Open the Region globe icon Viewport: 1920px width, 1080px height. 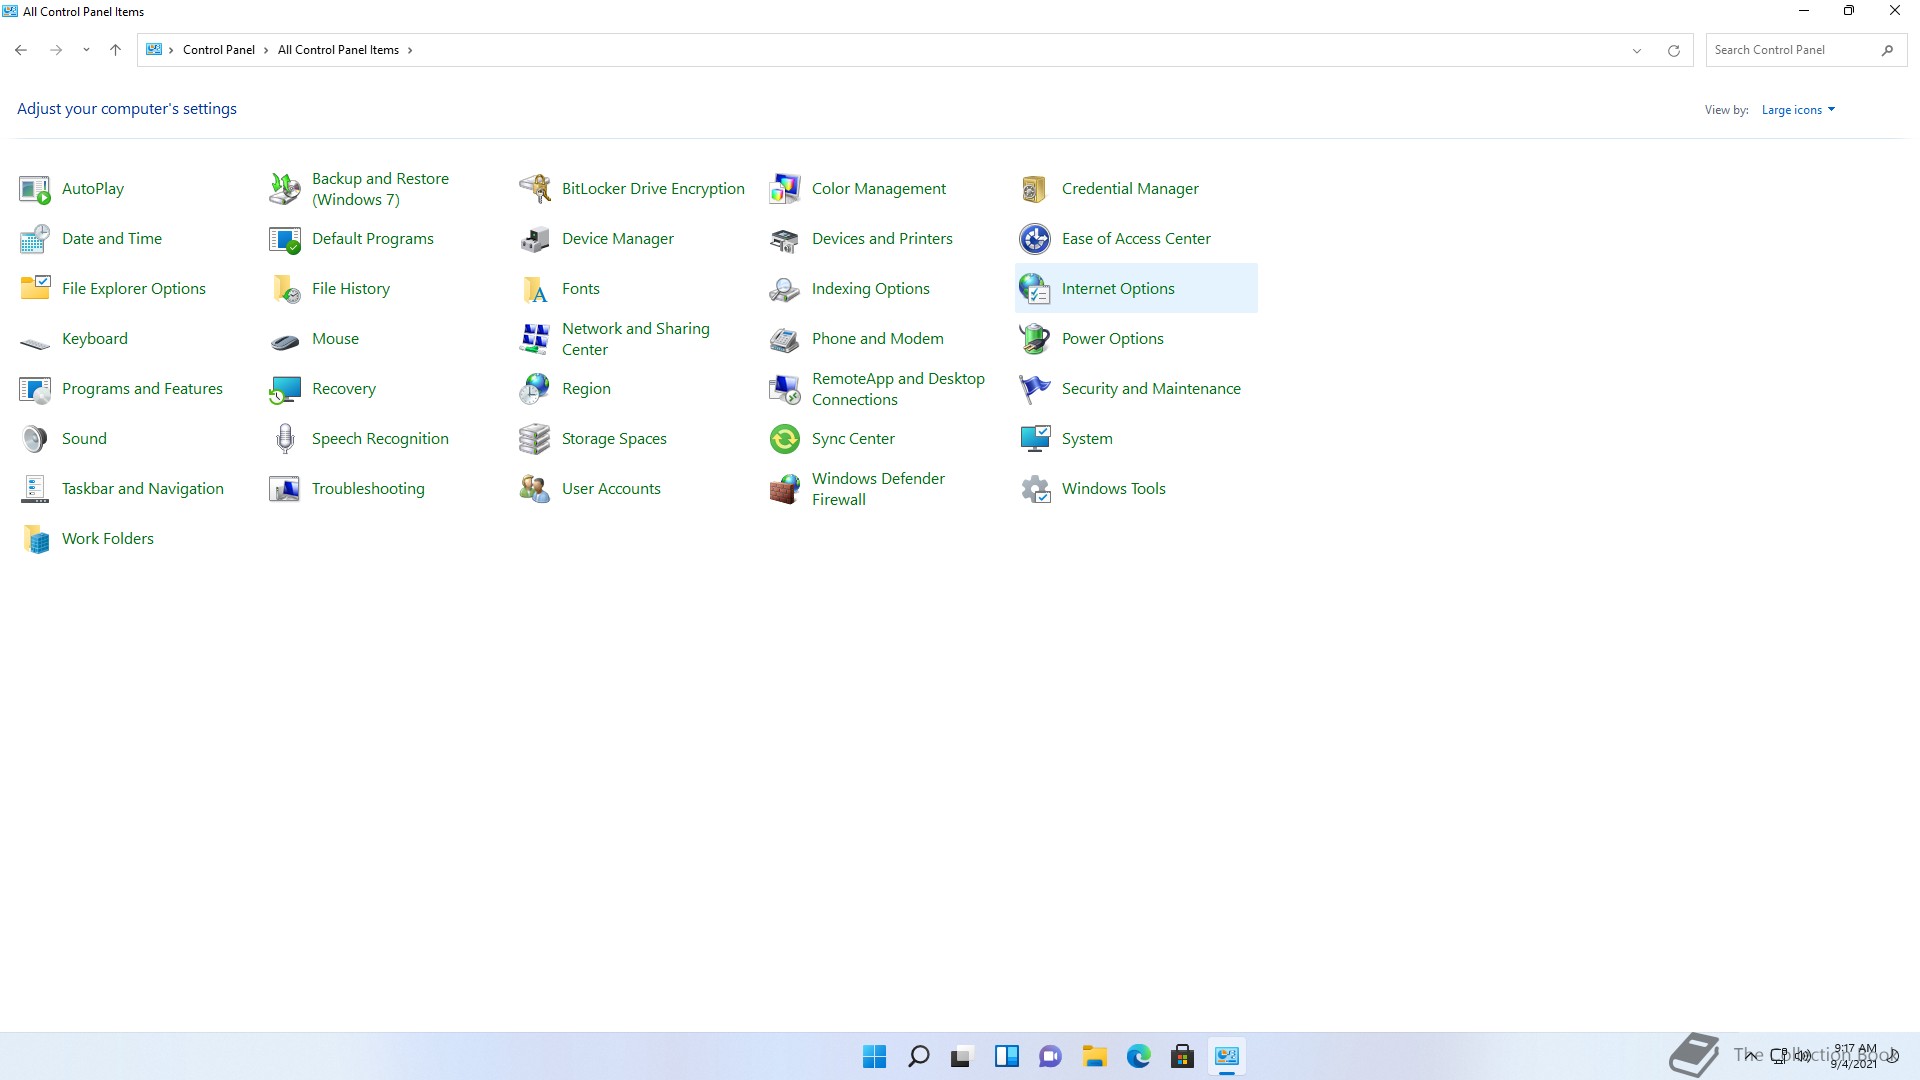[535, 389]
